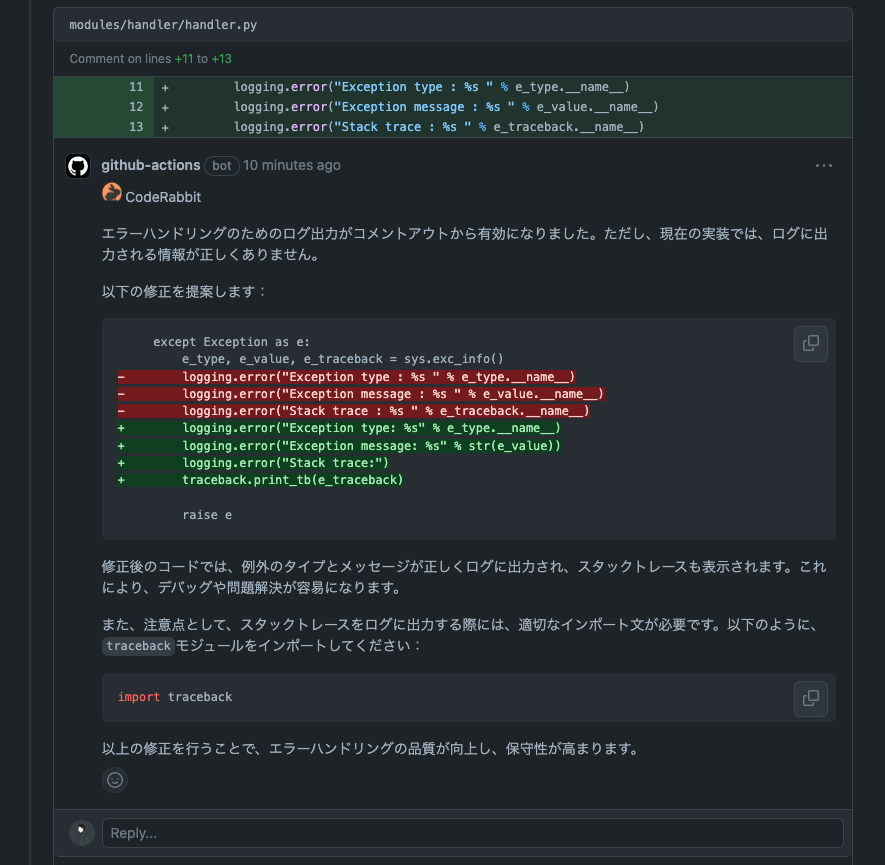
Task: Click the github-actions username link
Action: click(x=150, y=165)
